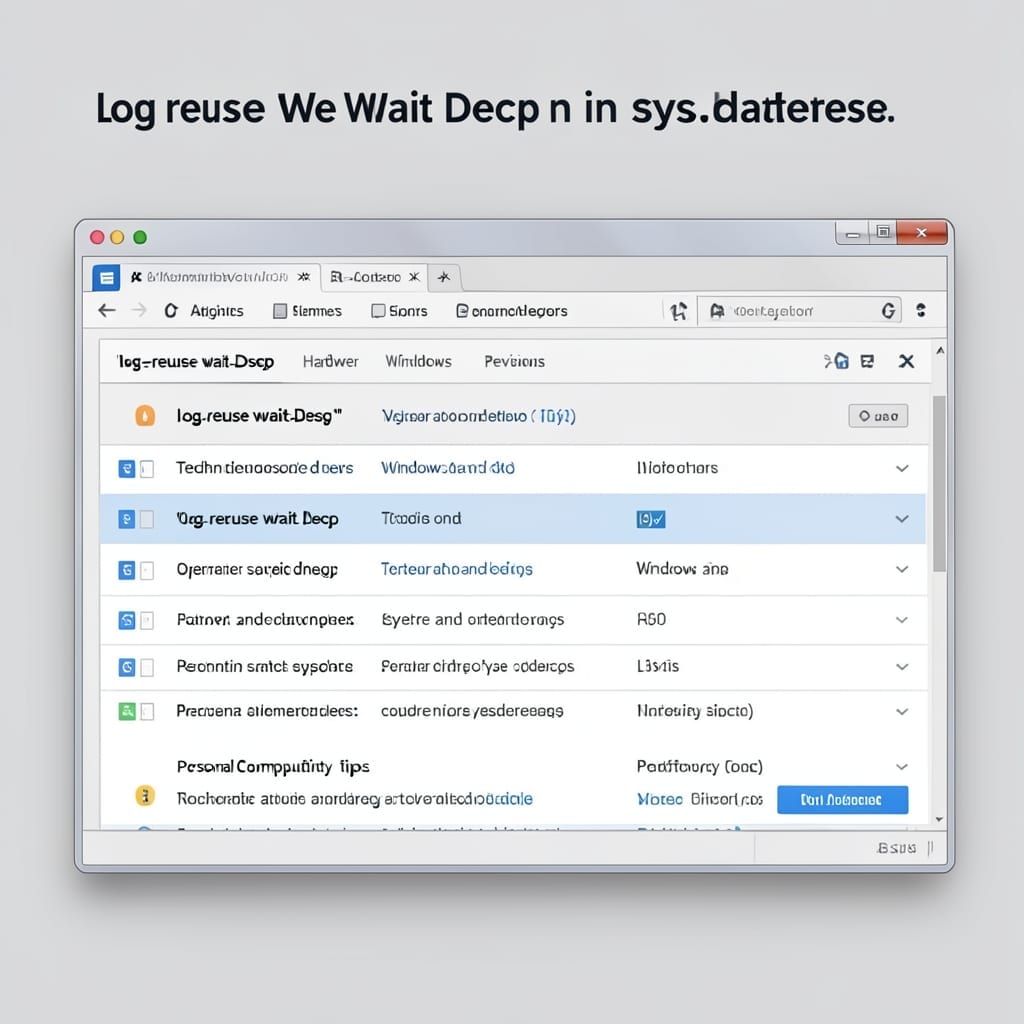
Task: Close the Cortaco tab
Action: [x=414, y=277]
